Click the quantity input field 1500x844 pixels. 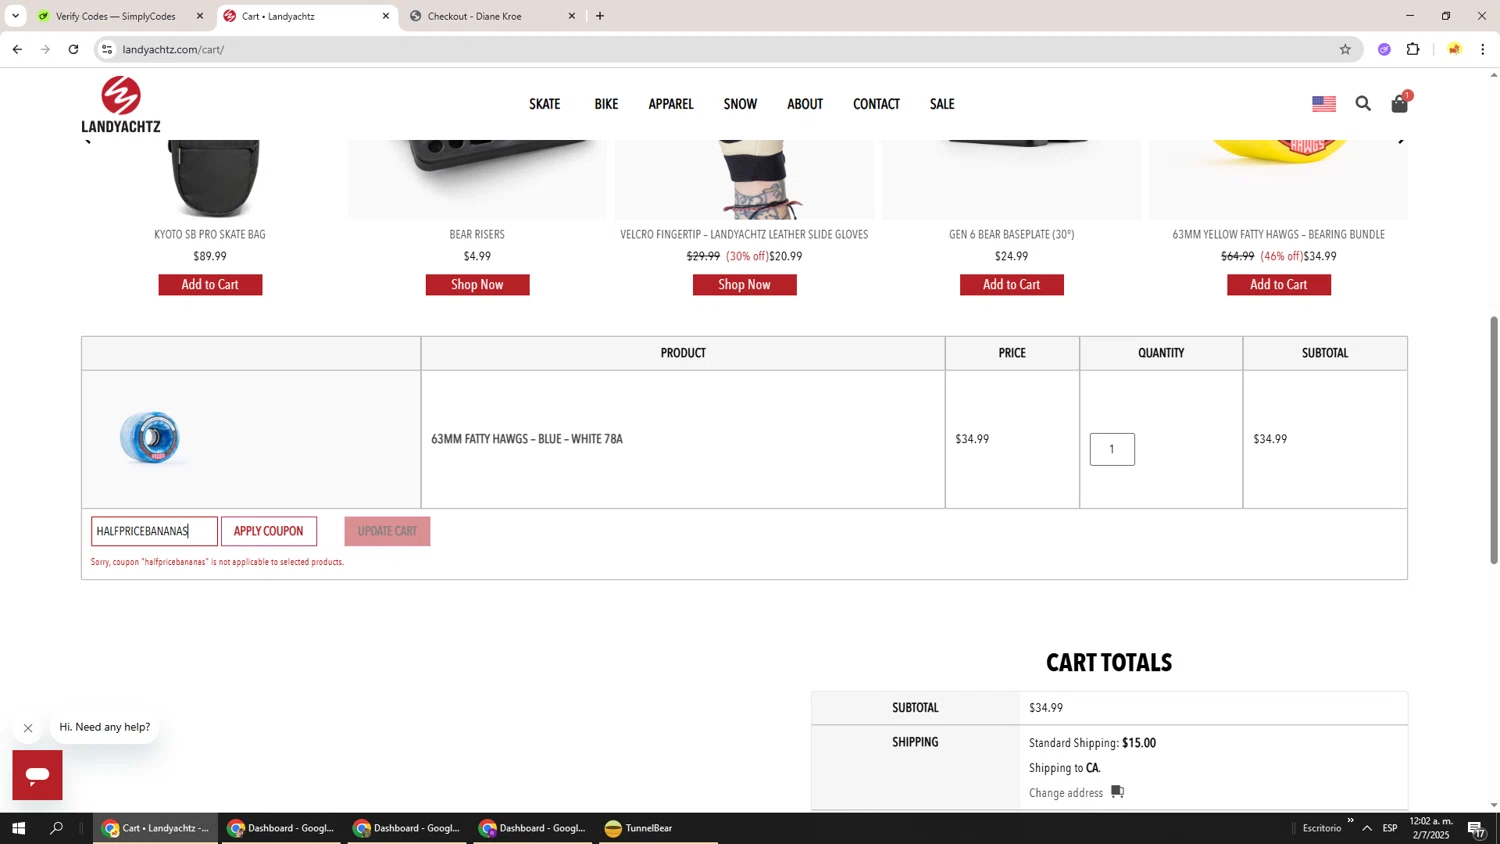point(1112,449)
